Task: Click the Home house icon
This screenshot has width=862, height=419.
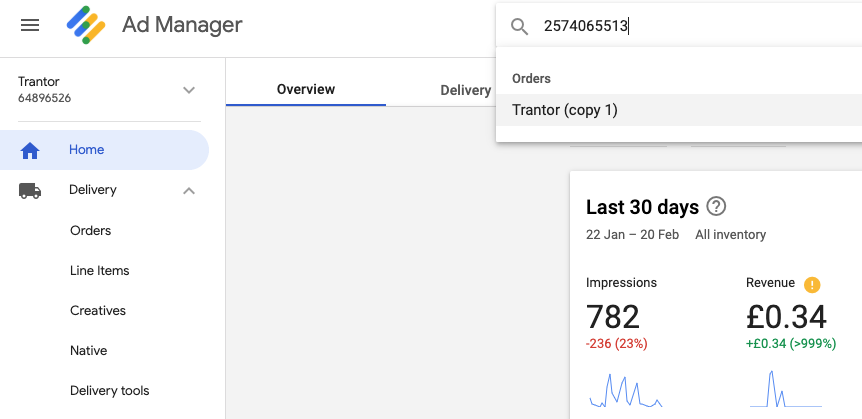Action: pyautogui.click(x=30, y=150)
